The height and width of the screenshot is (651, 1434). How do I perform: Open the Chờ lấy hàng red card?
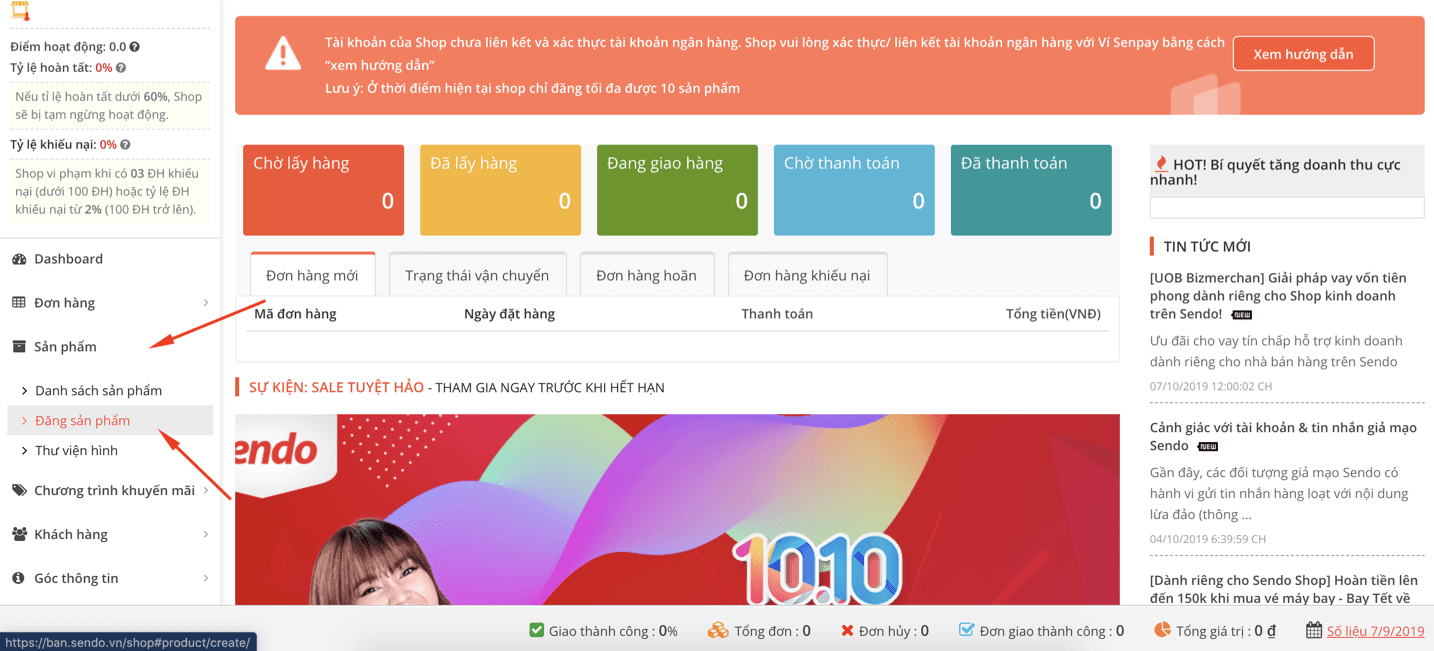point(323,190)
